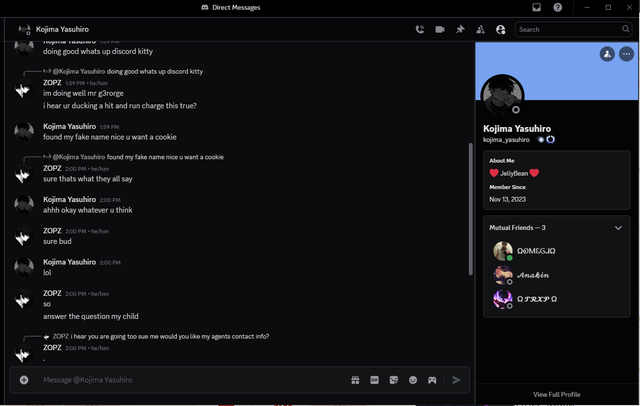Open the first mutual friend with green online status
The width and height of the screenshot is (640, 406).
(x=556, y=251)
